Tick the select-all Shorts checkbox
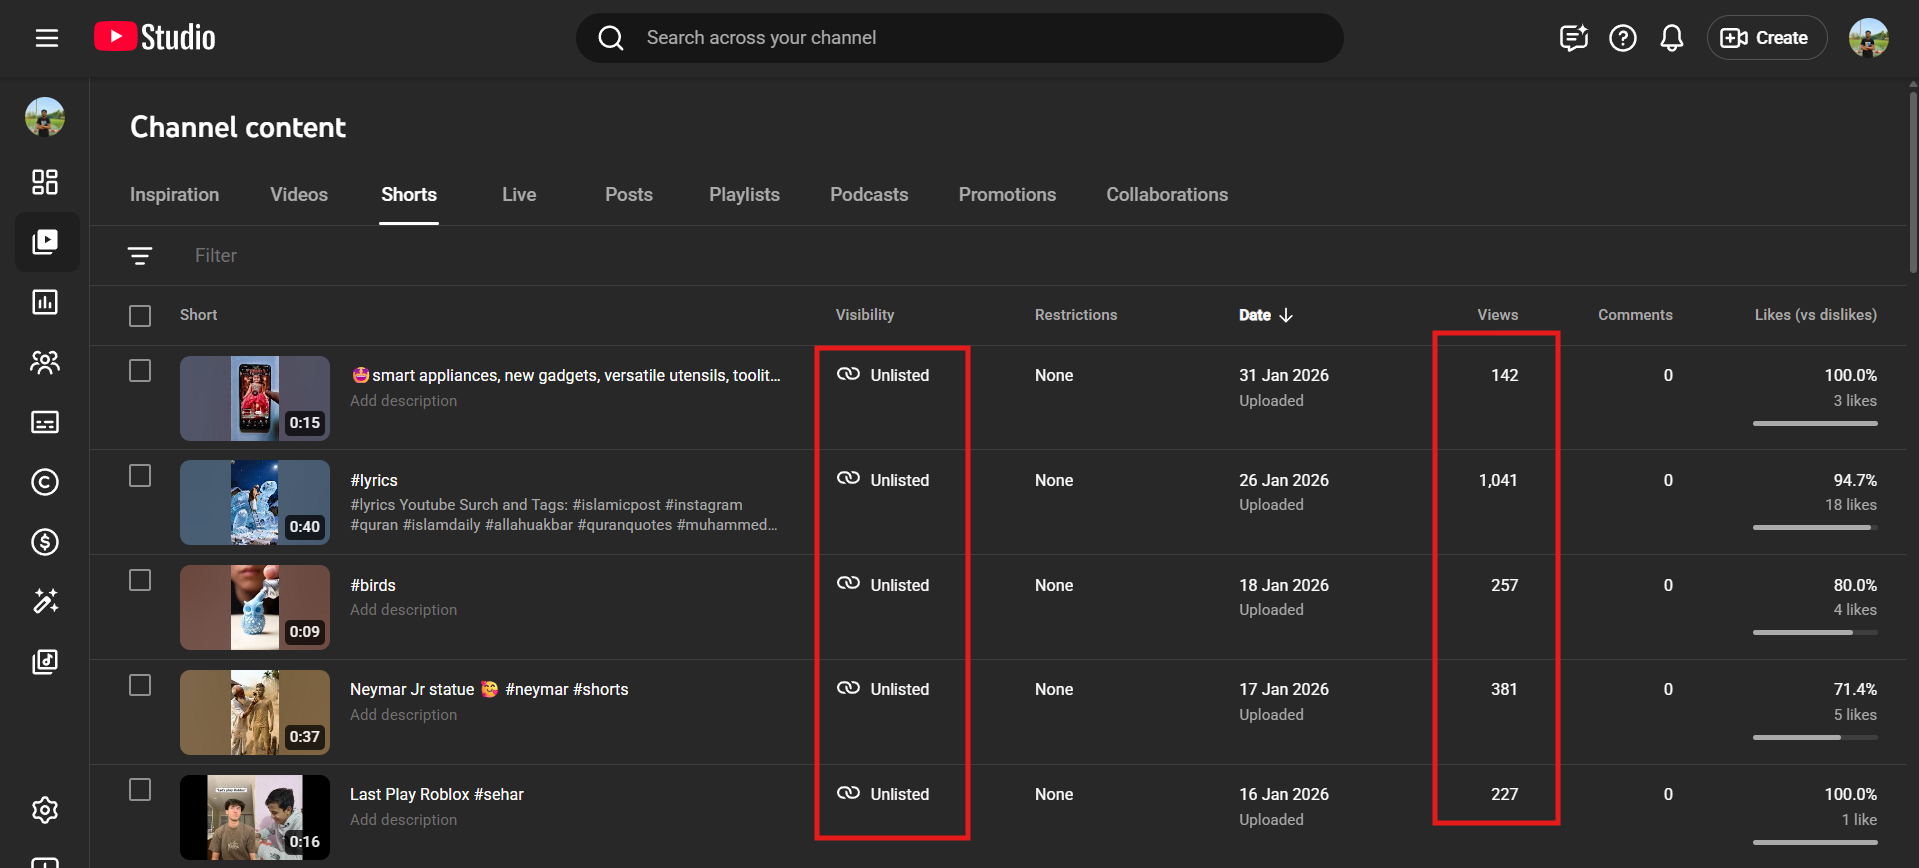This screenshot has height=868, width=1919. coord(140,316)
